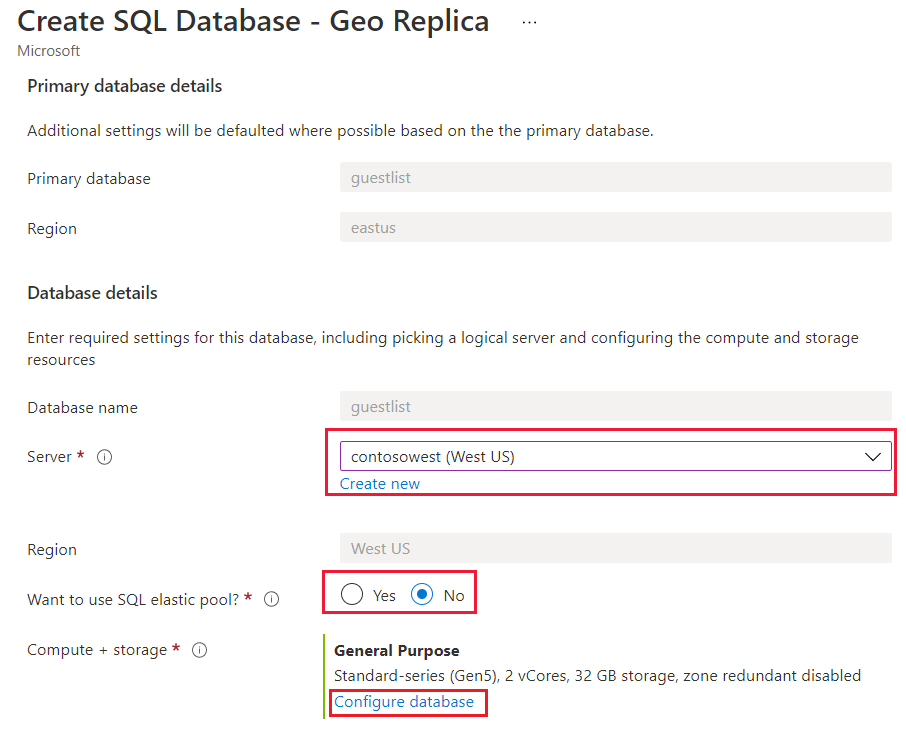
Task: Click the Want to use SQL elastic pool label
Action: [x=134, y=599]
